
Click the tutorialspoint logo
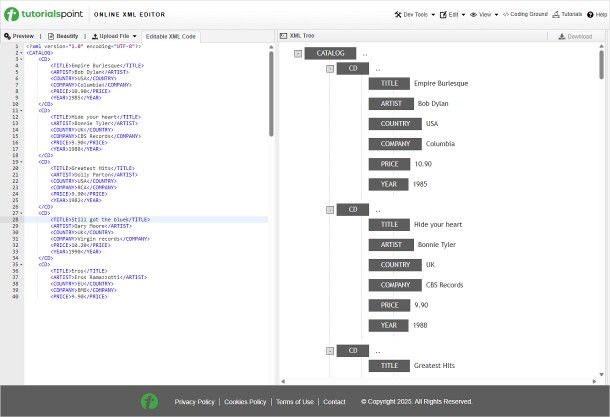click(x=44, y=14)
